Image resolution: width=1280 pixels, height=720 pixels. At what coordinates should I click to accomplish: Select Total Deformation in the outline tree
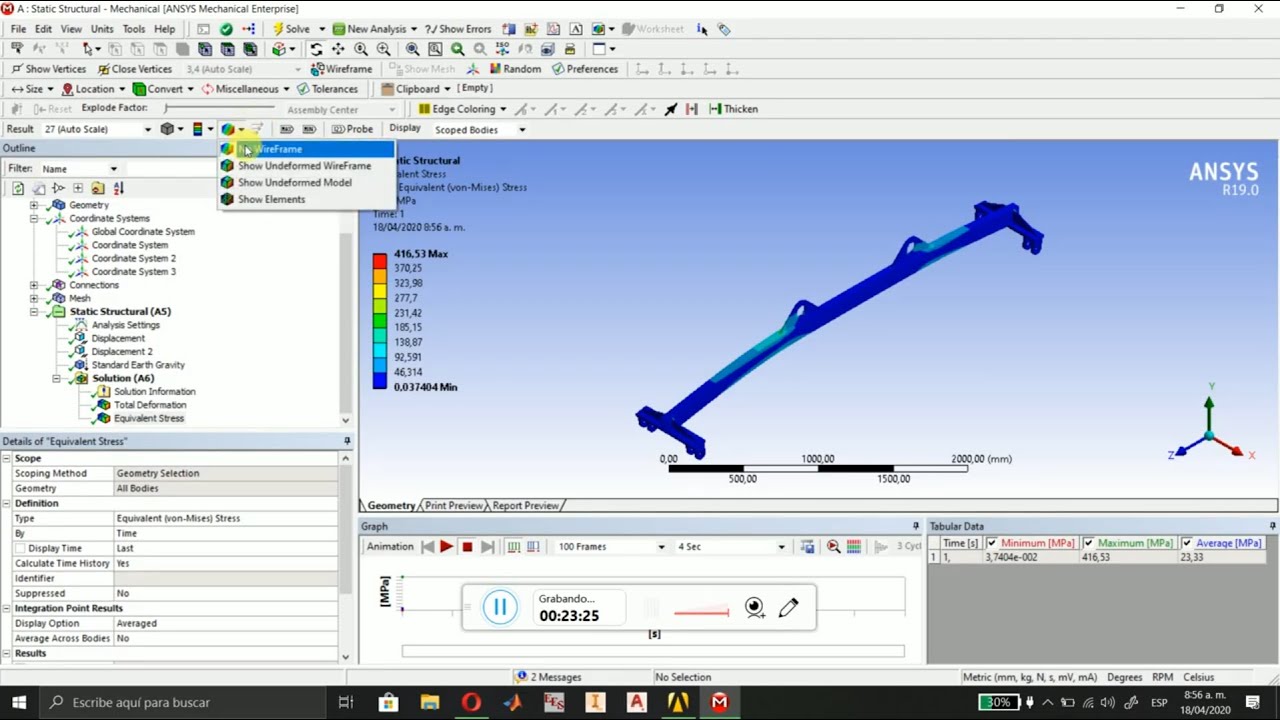coord(150,405)
